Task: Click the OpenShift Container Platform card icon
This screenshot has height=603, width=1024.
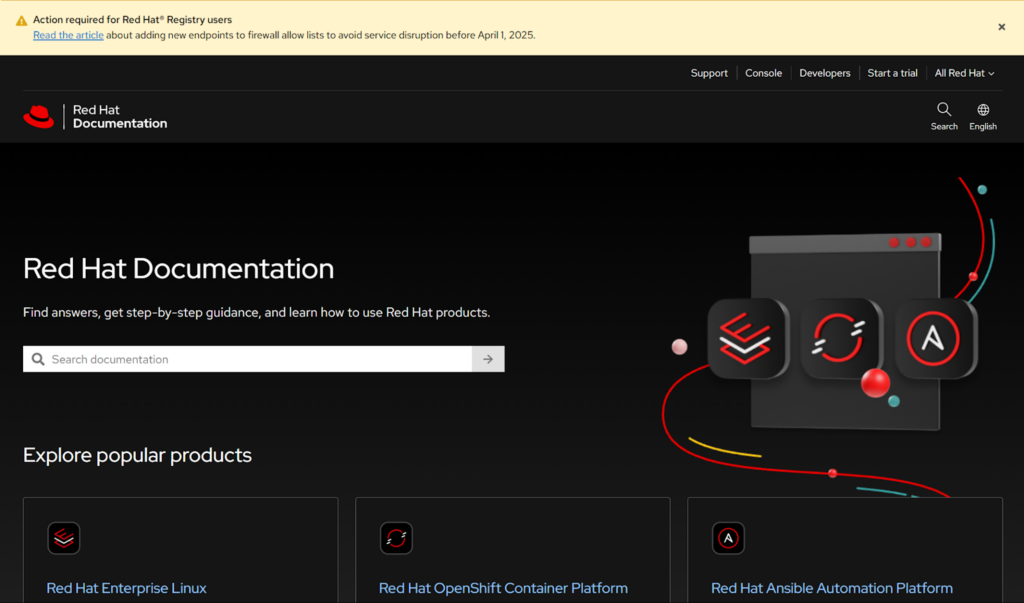Action: 396,538
